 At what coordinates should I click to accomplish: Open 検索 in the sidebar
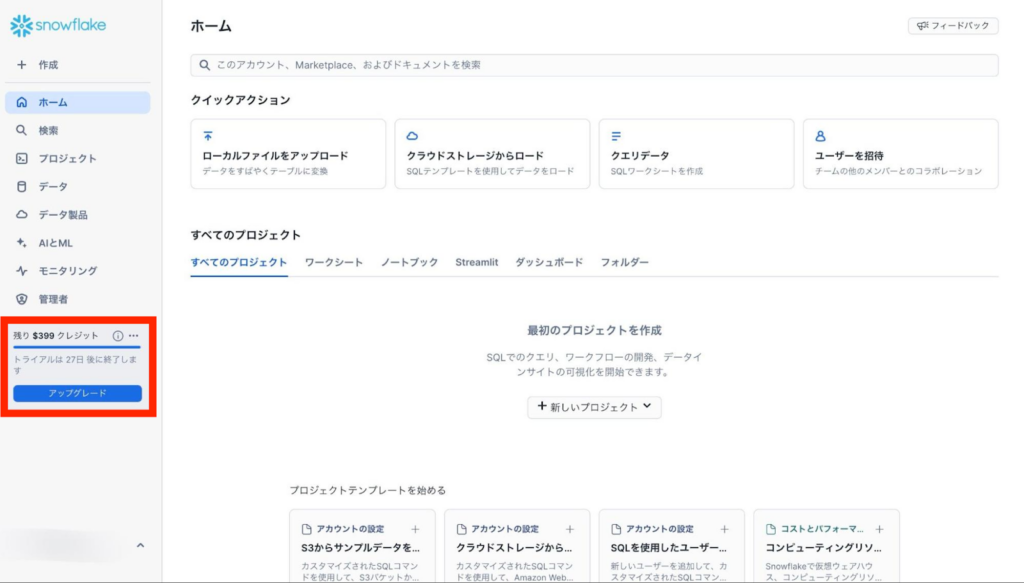48,131
